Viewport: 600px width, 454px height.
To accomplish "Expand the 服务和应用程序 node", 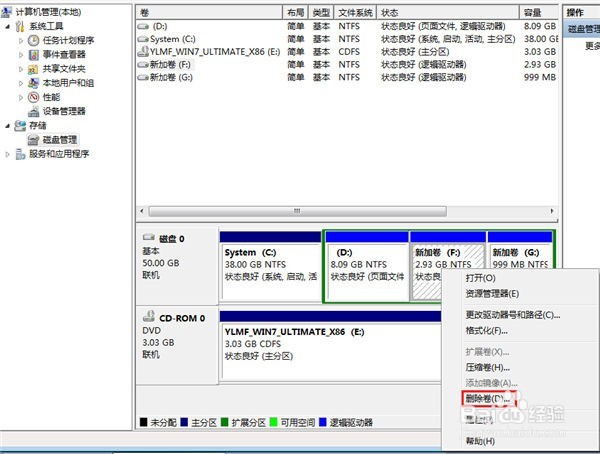I will click(8, 154).
